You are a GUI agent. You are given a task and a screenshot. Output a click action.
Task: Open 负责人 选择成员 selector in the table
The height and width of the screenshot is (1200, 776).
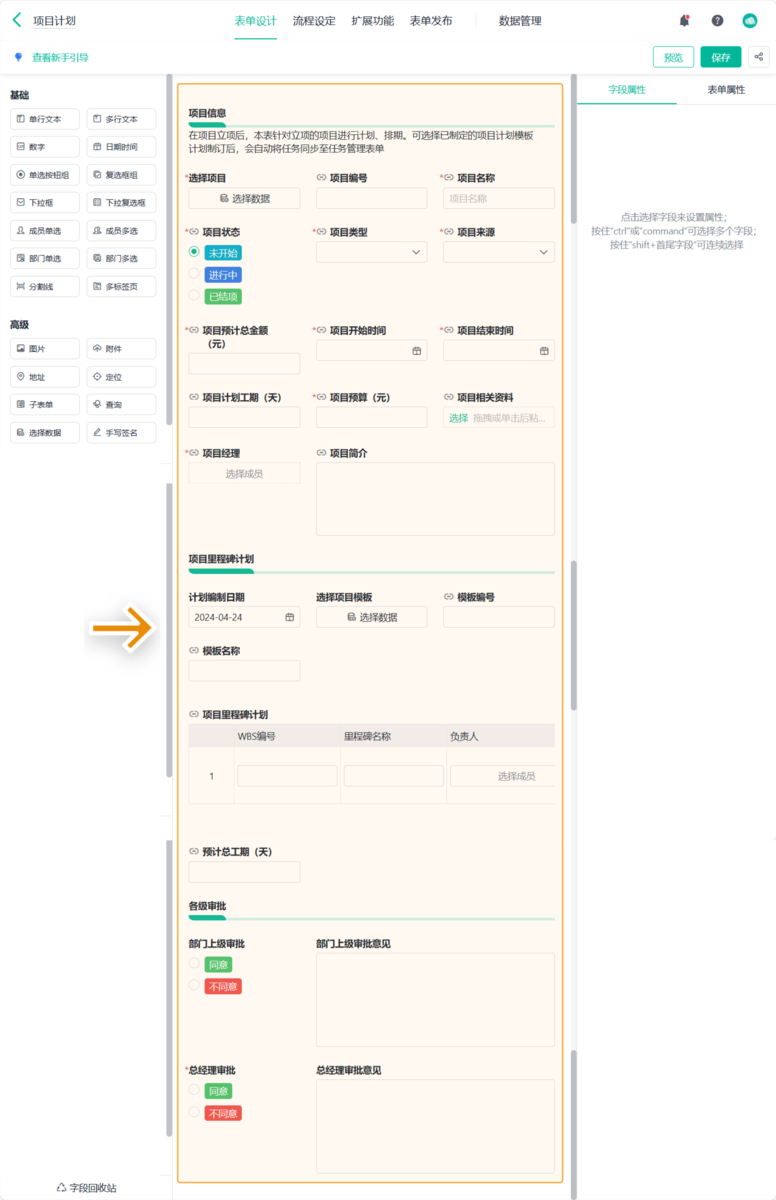[x=503, y=776]
